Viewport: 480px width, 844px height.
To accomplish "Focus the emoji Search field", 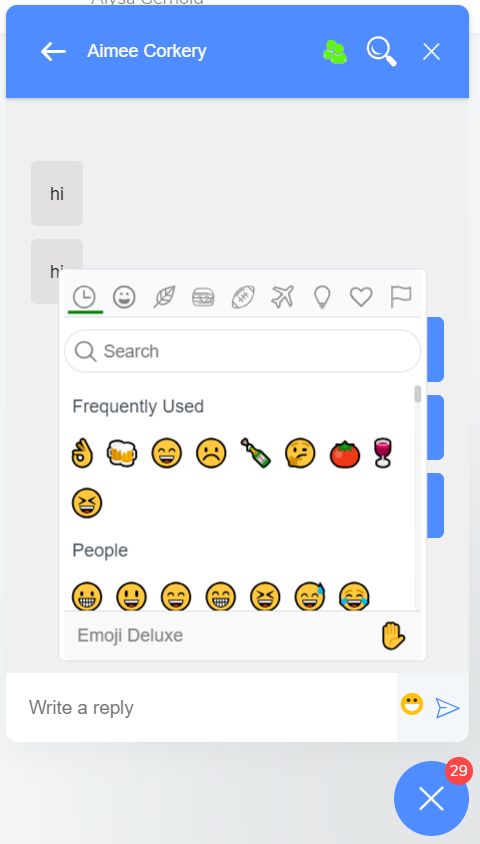I will [x=242, y=351].
